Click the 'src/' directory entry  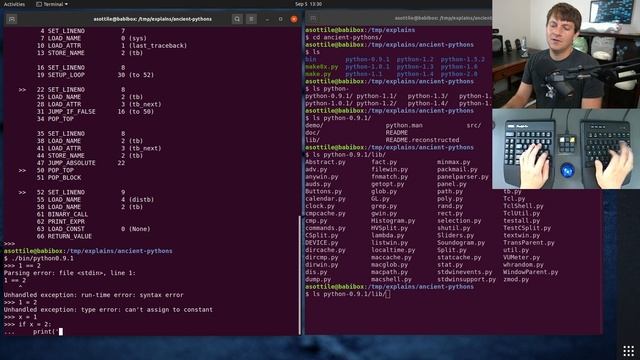[473, 125]
